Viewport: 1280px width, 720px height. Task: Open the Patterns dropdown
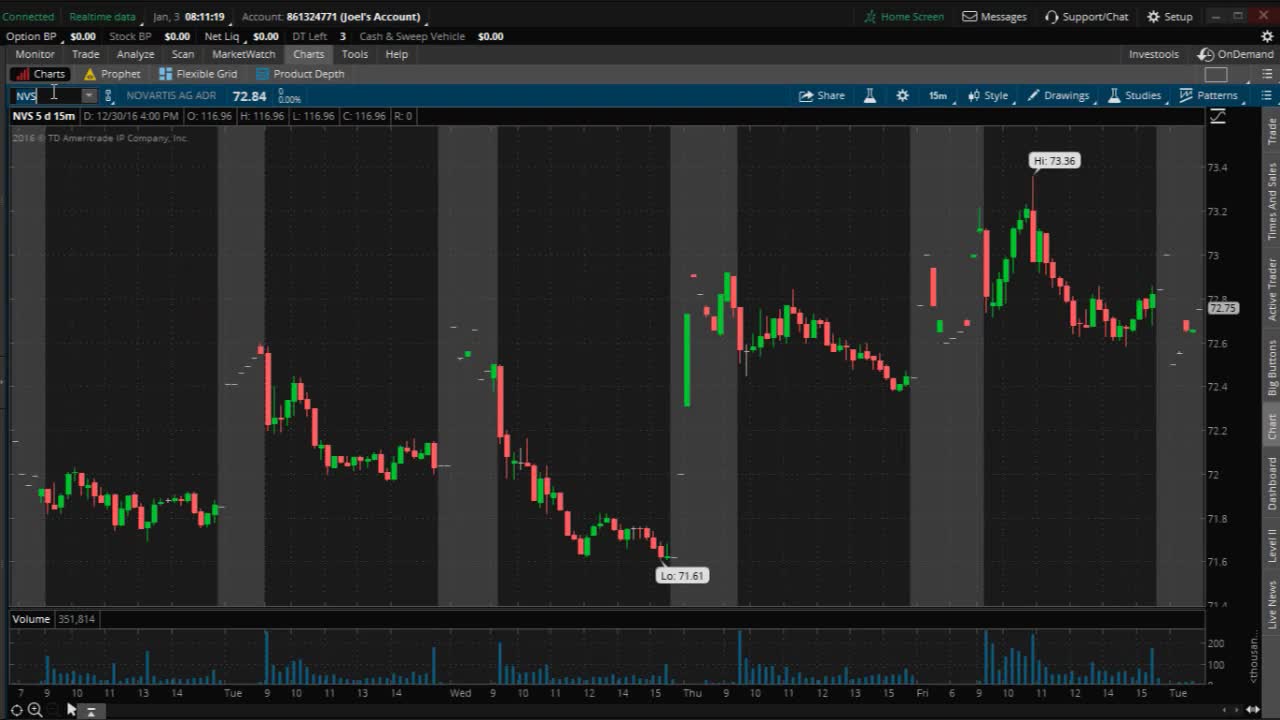click(1209, 96)
